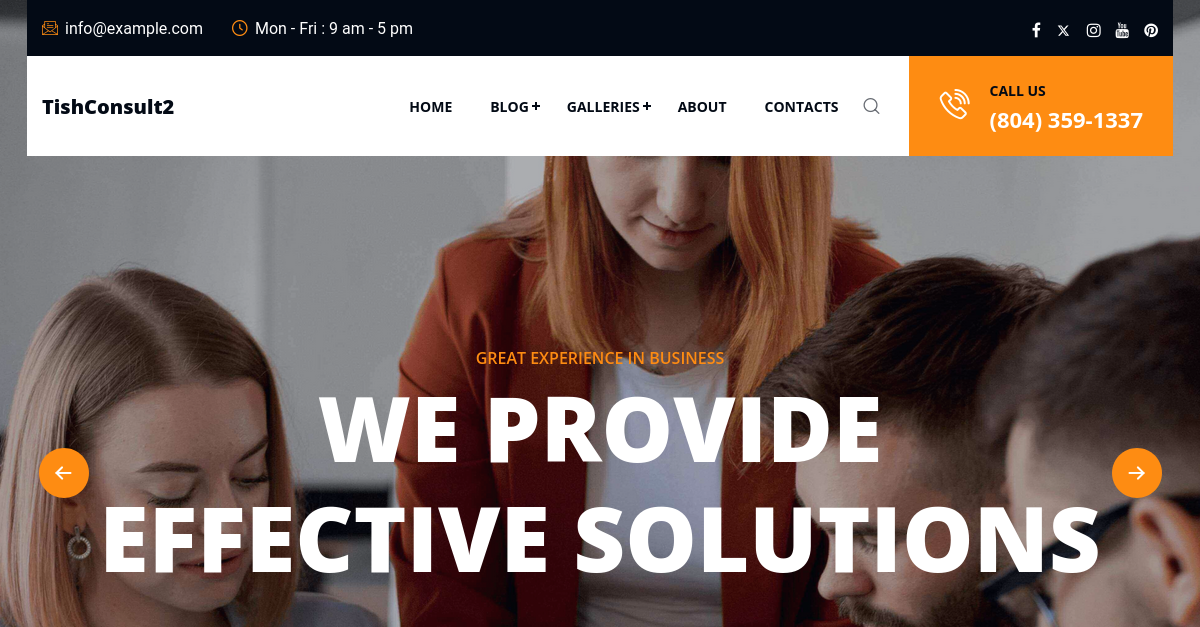Click the Galleries menu label
Screen dimensions: 1200x627
pos(603,107)
